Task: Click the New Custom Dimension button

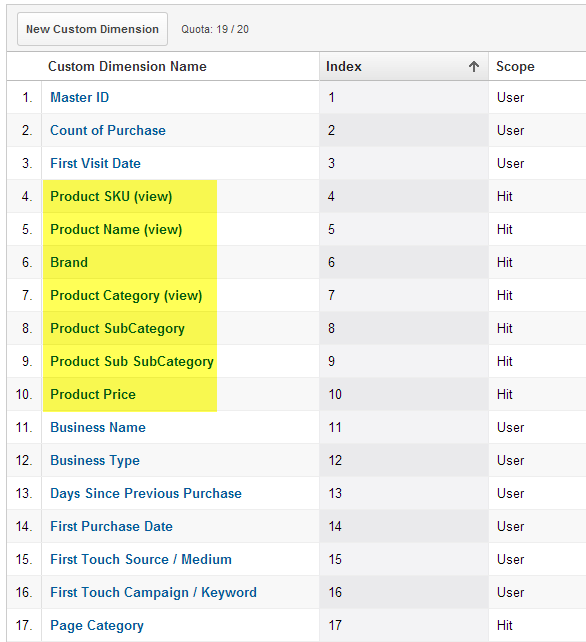Action: [x=92, y=29]
